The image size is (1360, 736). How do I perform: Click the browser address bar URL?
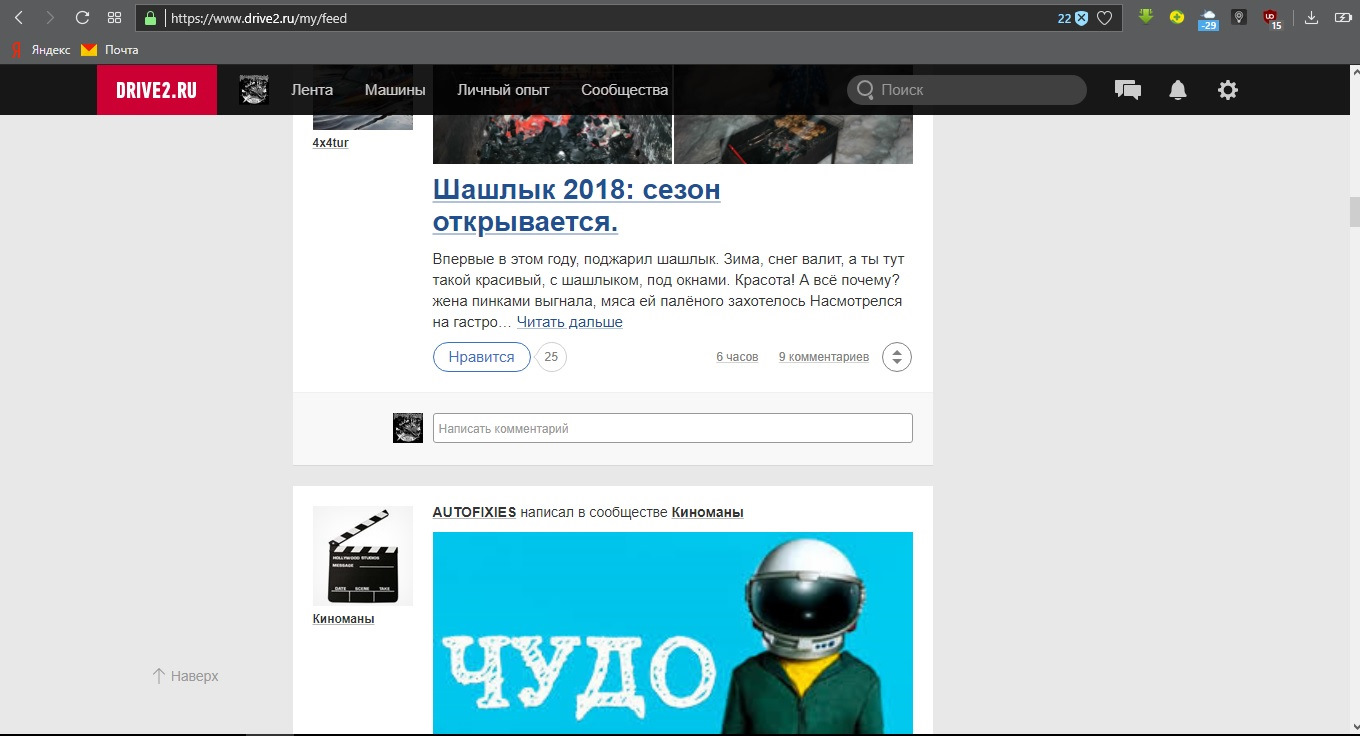click(259, 18)
